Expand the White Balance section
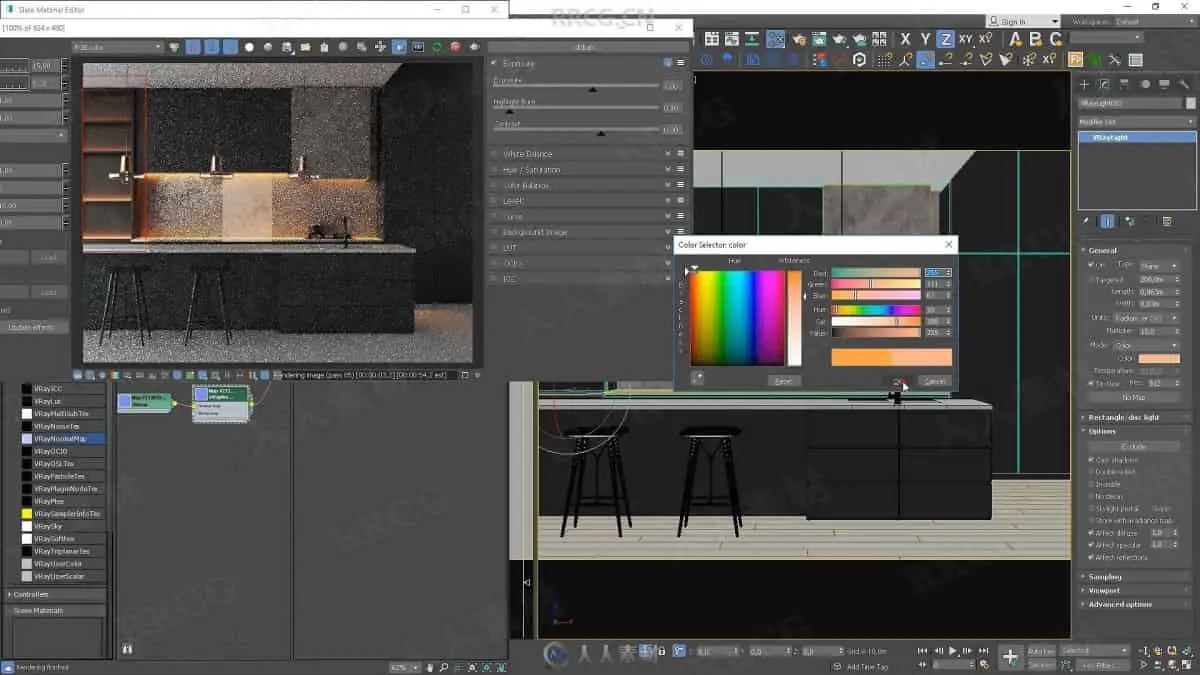Screen dimensions: 1200x675 point(527,154)
